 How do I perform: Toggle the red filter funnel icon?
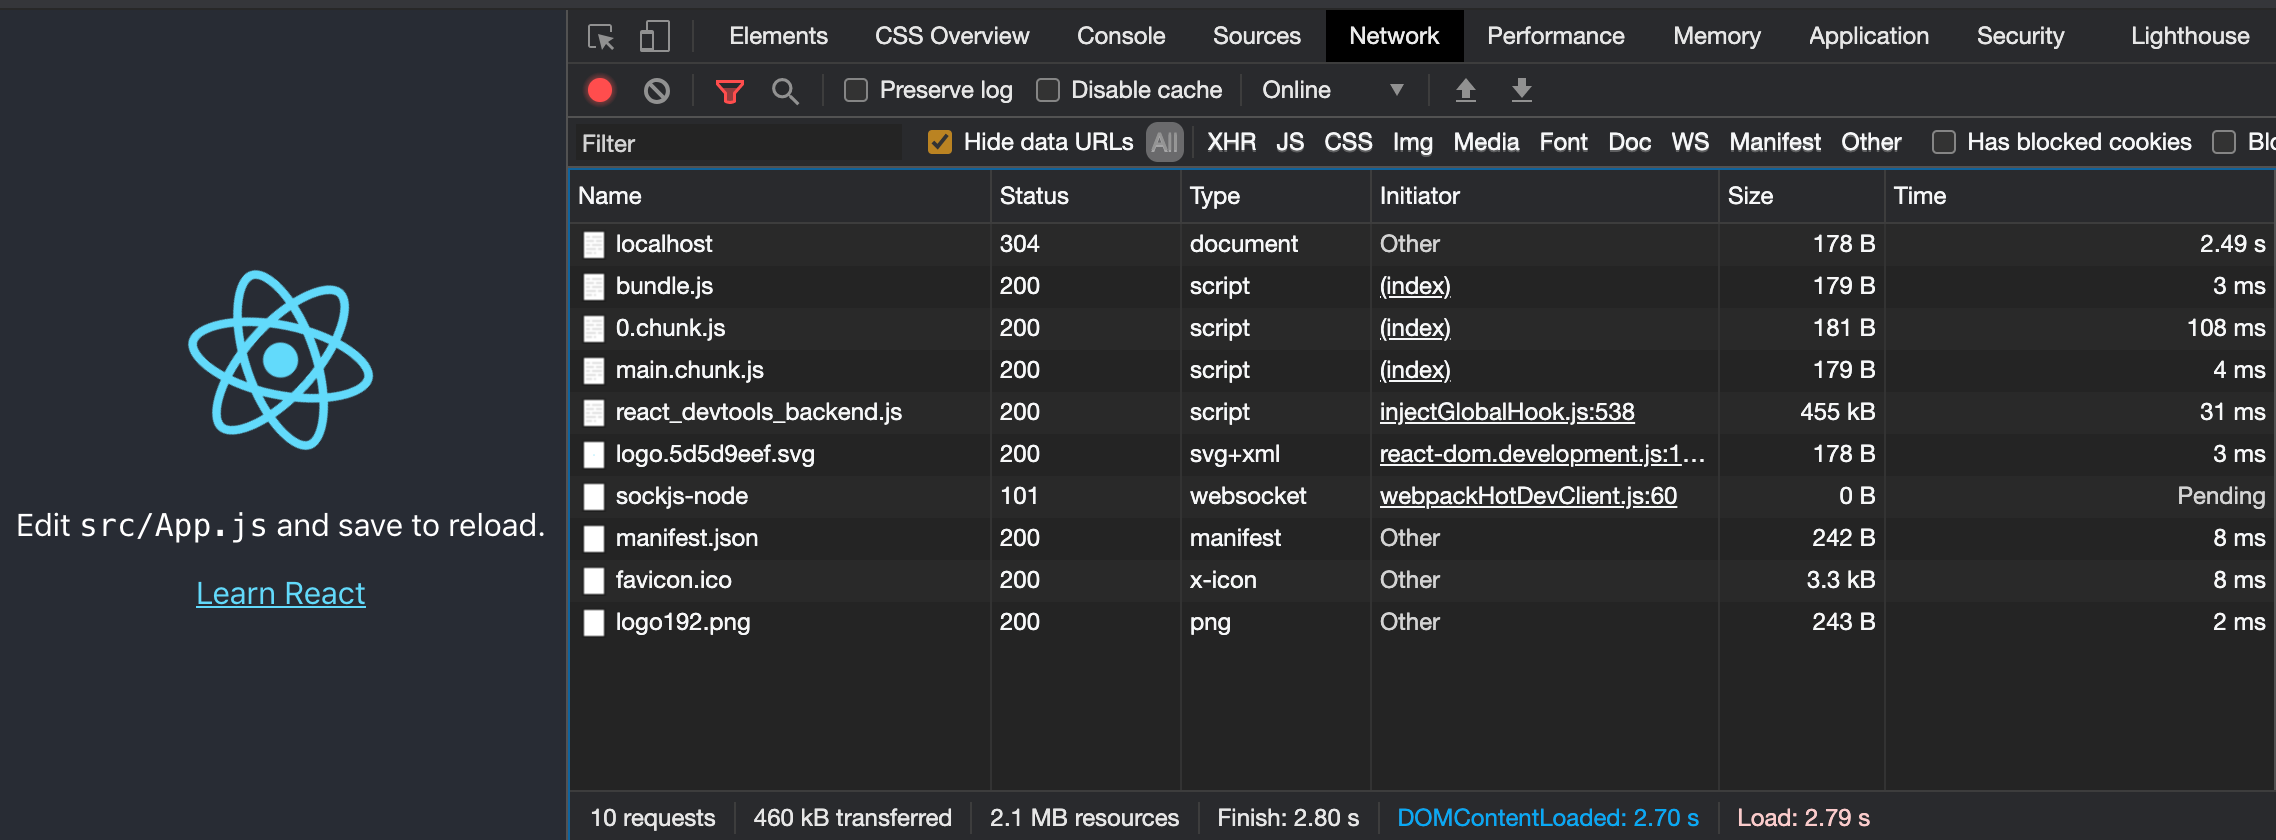click(730, 91)
